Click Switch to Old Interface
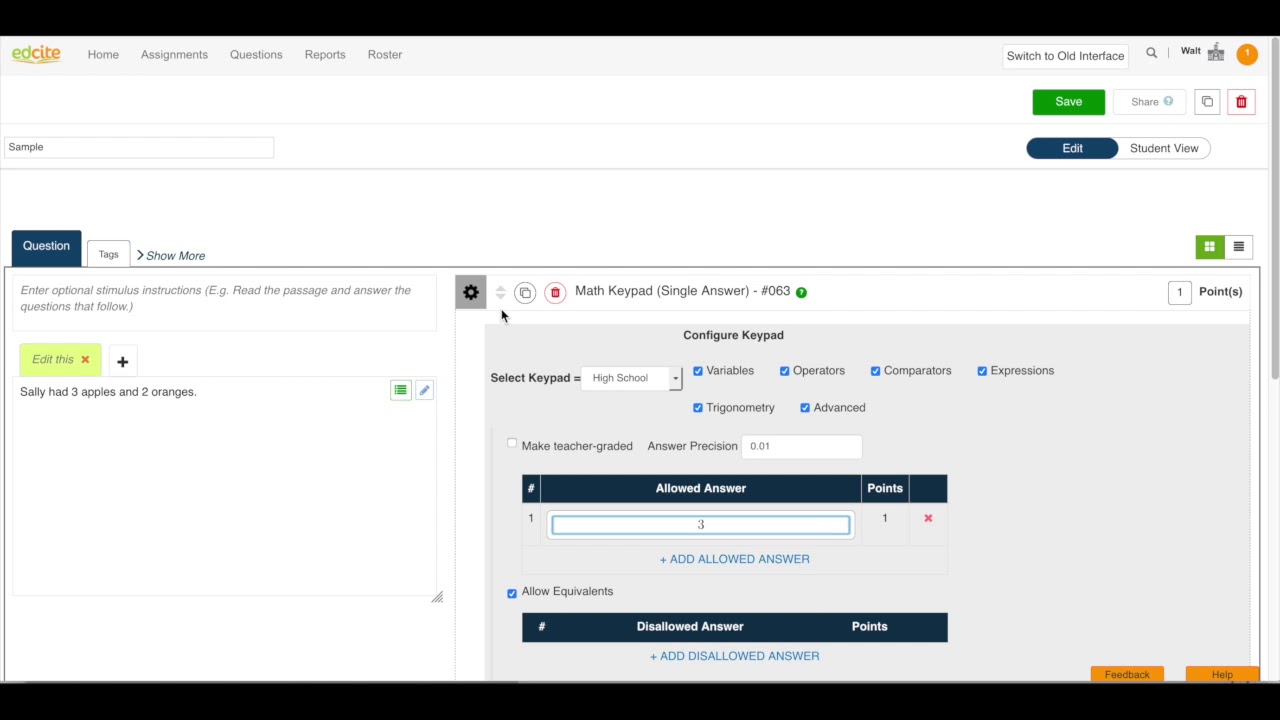1280x720 pixels. pyautogui.click(x=1065, y=56)
